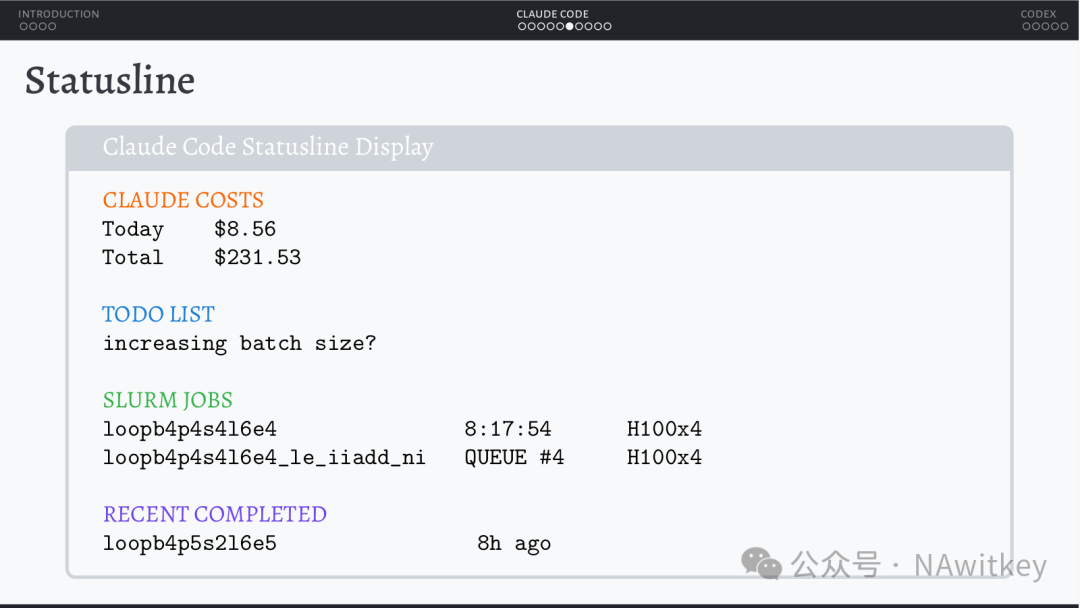Go to the CODEX section header link
Screen dimensions: 1080x608
click(1038, 14)
